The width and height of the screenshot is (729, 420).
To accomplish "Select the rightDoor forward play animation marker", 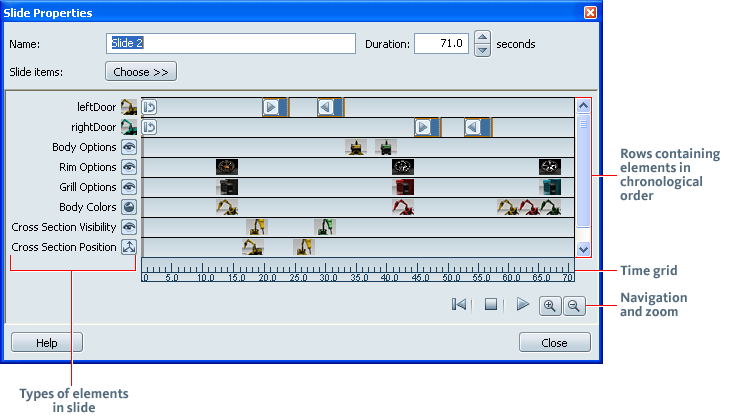I will point(427,127).
